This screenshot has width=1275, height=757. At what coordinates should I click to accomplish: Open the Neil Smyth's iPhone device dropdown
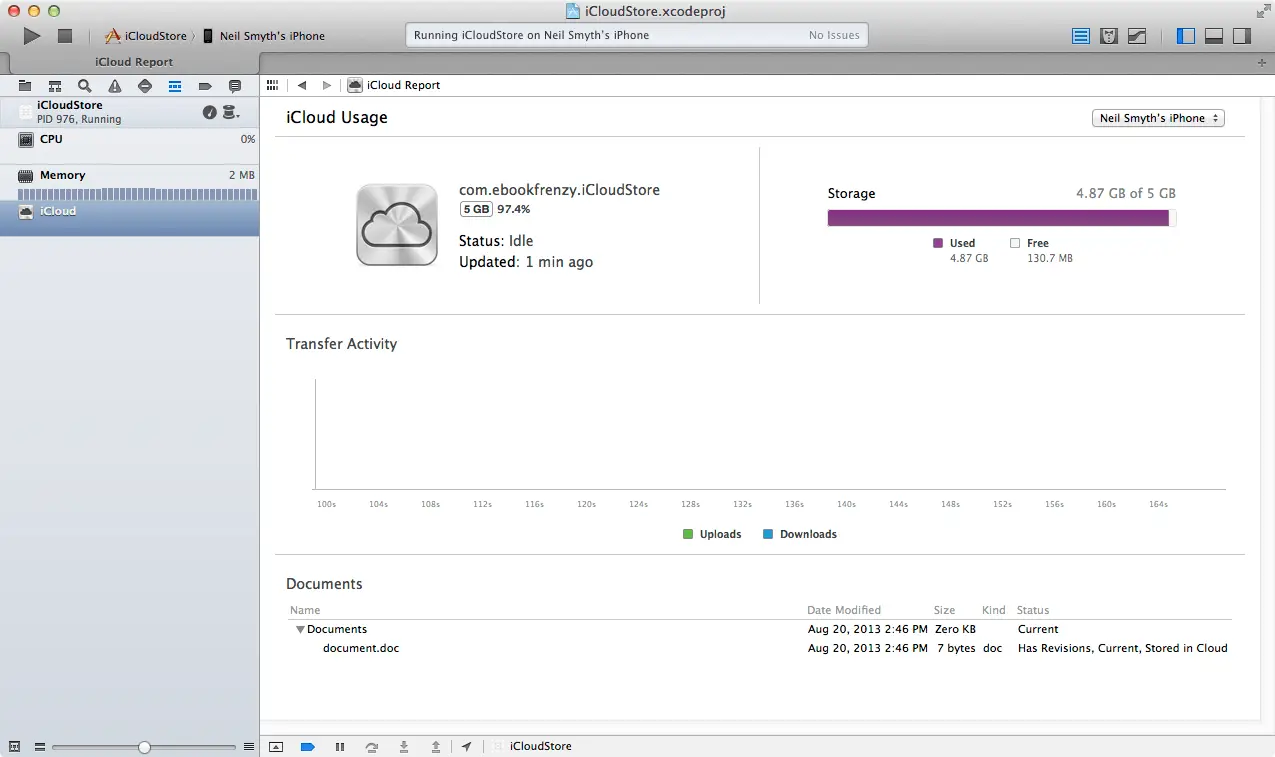point(1158,118)
